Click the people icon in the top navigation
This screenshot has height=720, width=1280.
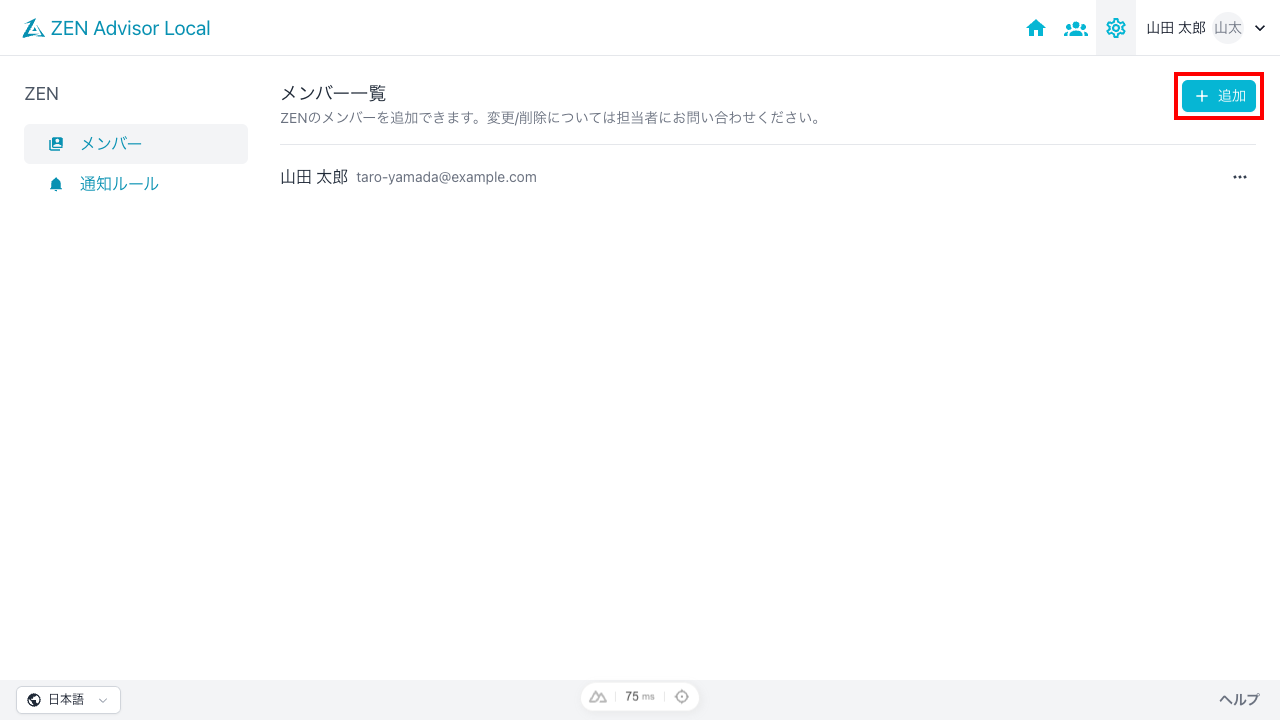[1076, 28]
